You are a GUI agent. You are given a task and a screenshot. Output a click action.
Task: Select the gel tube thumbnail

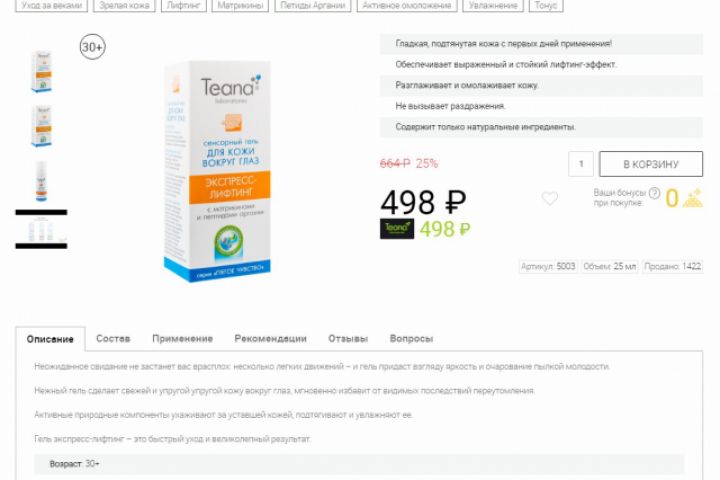[41, 181]
